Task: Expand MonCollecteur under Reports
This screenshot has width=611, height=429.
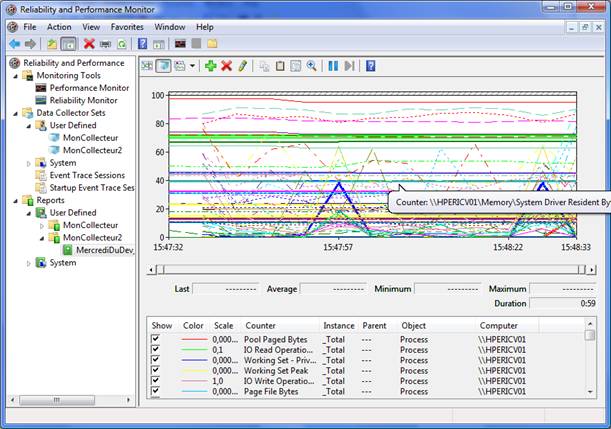Action: [42, 226]
